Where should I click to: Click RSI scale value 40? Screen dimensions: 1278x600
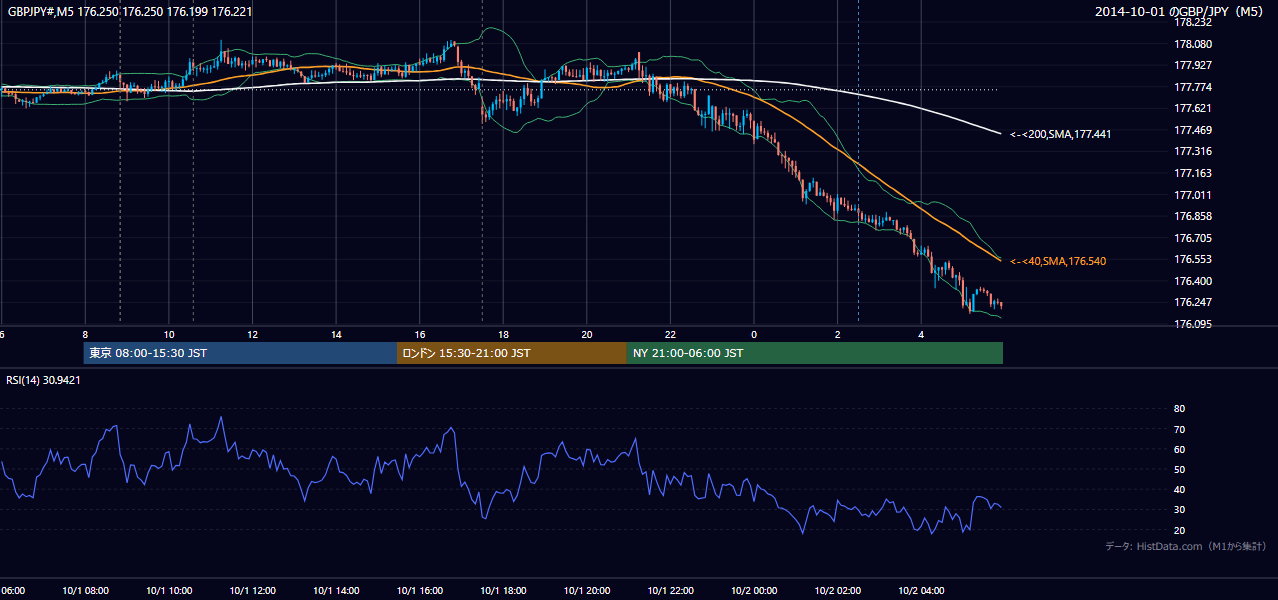coord(1179,489)
